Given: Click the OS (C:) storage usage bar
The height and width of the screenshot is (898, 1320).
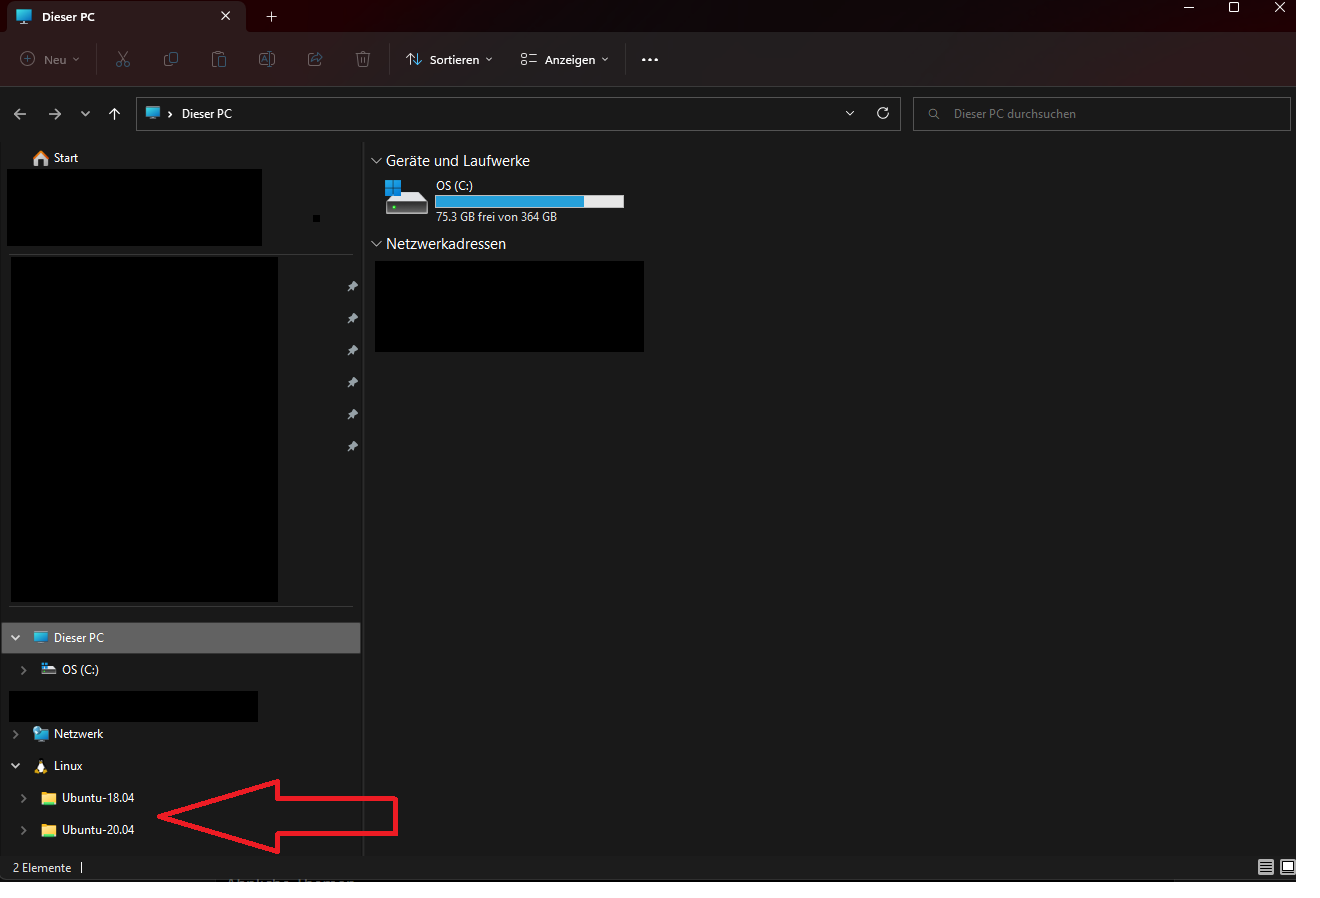Looking at the screenshot, I should coord(530,202).
